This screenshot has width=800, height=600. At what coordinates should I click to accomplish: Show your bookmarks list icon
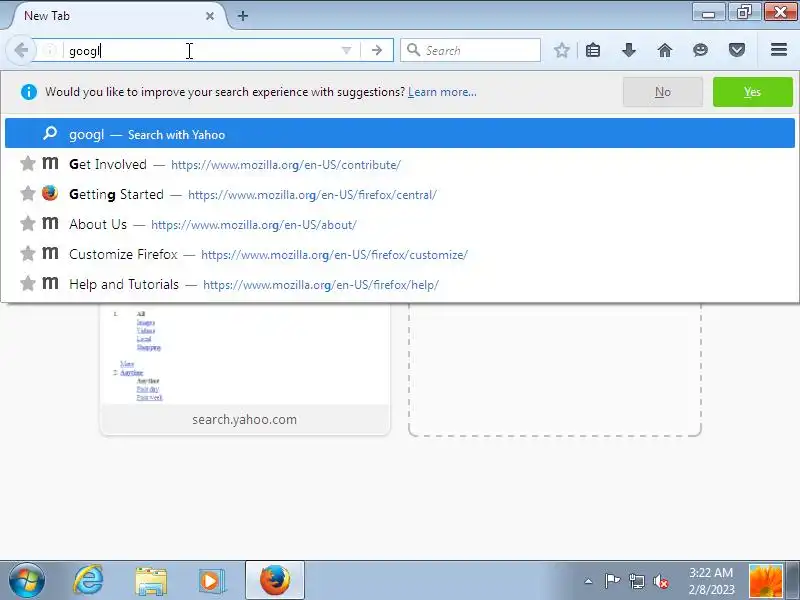pos(592,50)
